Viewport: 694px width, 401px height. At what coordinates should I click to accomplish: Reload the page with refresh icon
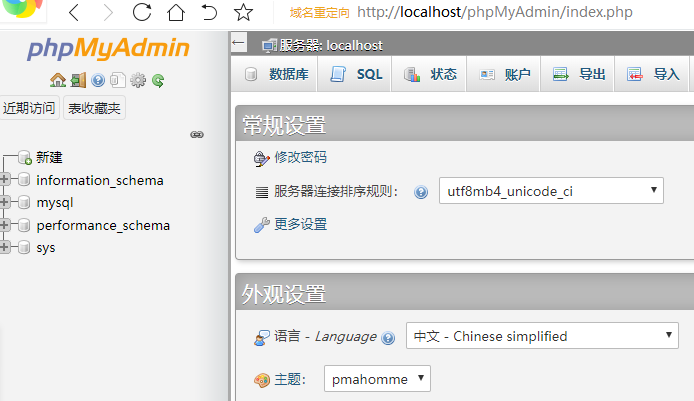click(x=142, y=12)
